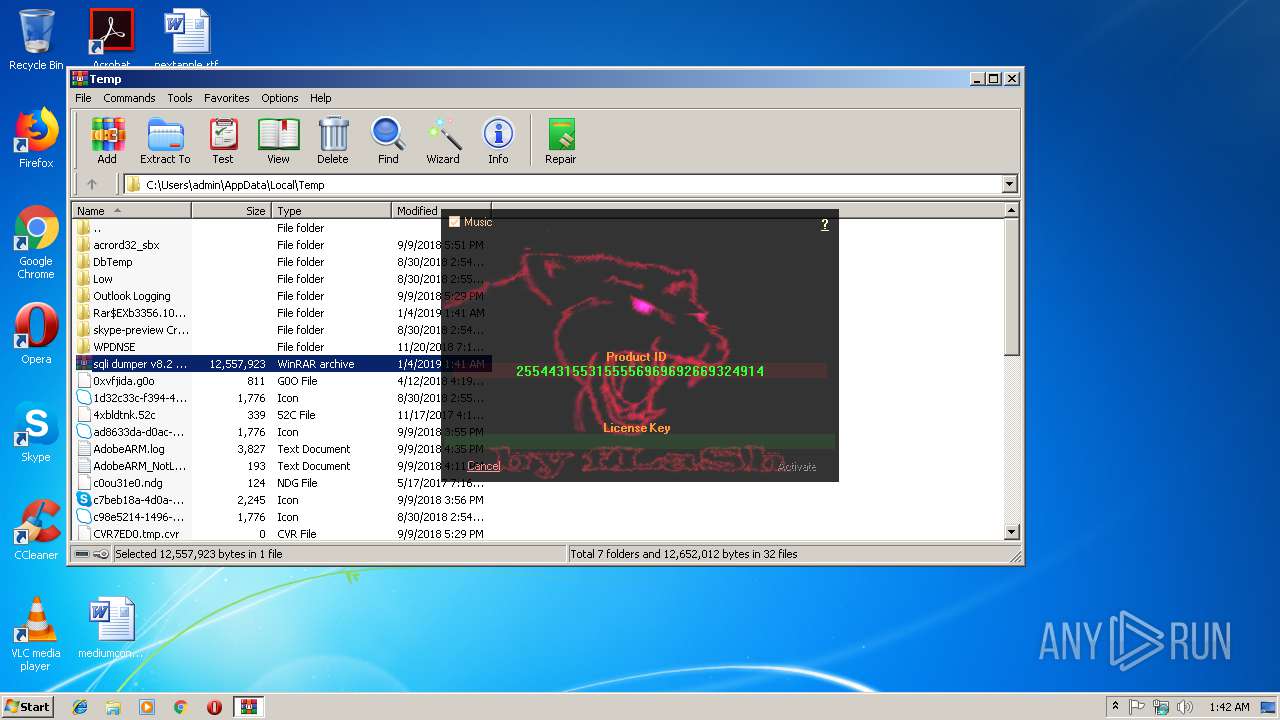Viewport: 1280px width, 720px height.
Task: Select the acrord32_sbx folder
Action: [x=126, y=245]
